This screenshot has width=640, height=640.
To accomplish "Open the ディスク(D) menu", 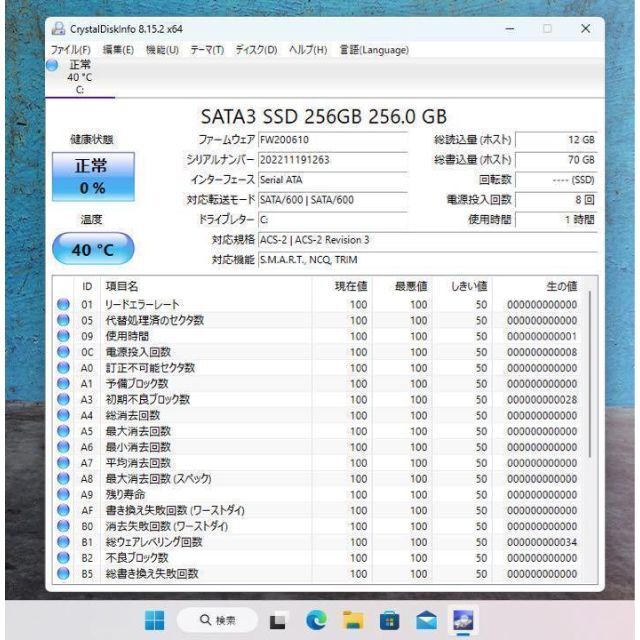I will coord(256,50).
